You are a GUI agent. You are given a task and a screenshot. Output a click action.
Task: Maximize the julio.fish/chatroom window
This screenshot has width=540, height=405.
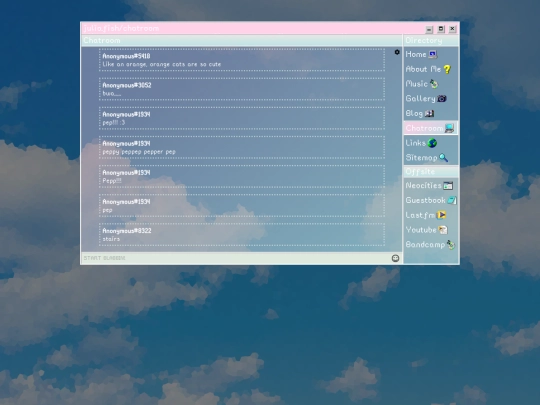tap(441, 29)
